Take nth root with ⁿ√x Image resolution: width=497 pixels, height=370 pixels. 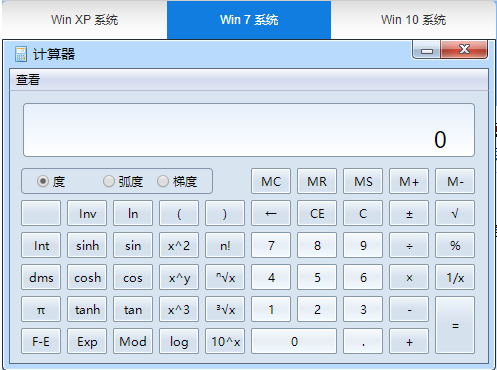pos(225,277)
